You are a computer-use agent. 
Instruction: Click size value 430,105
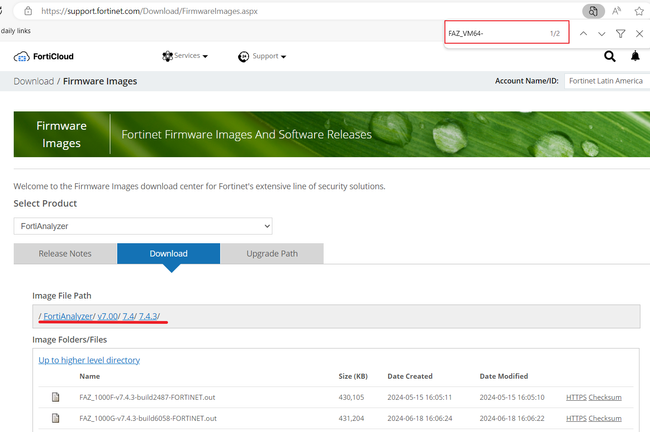(351, 397)
